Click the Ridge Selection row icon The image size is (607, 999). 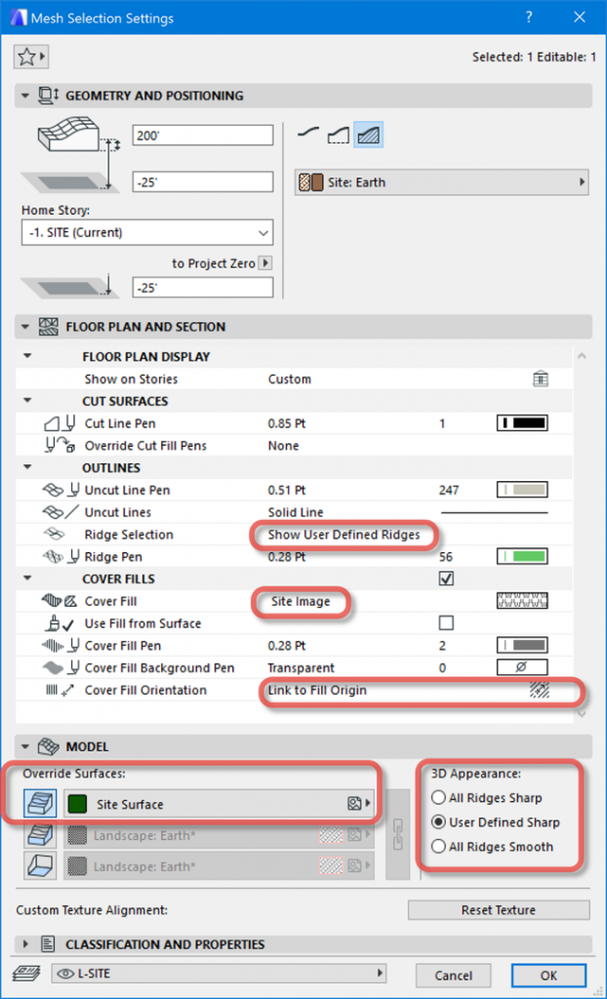(x=53, y=534)
